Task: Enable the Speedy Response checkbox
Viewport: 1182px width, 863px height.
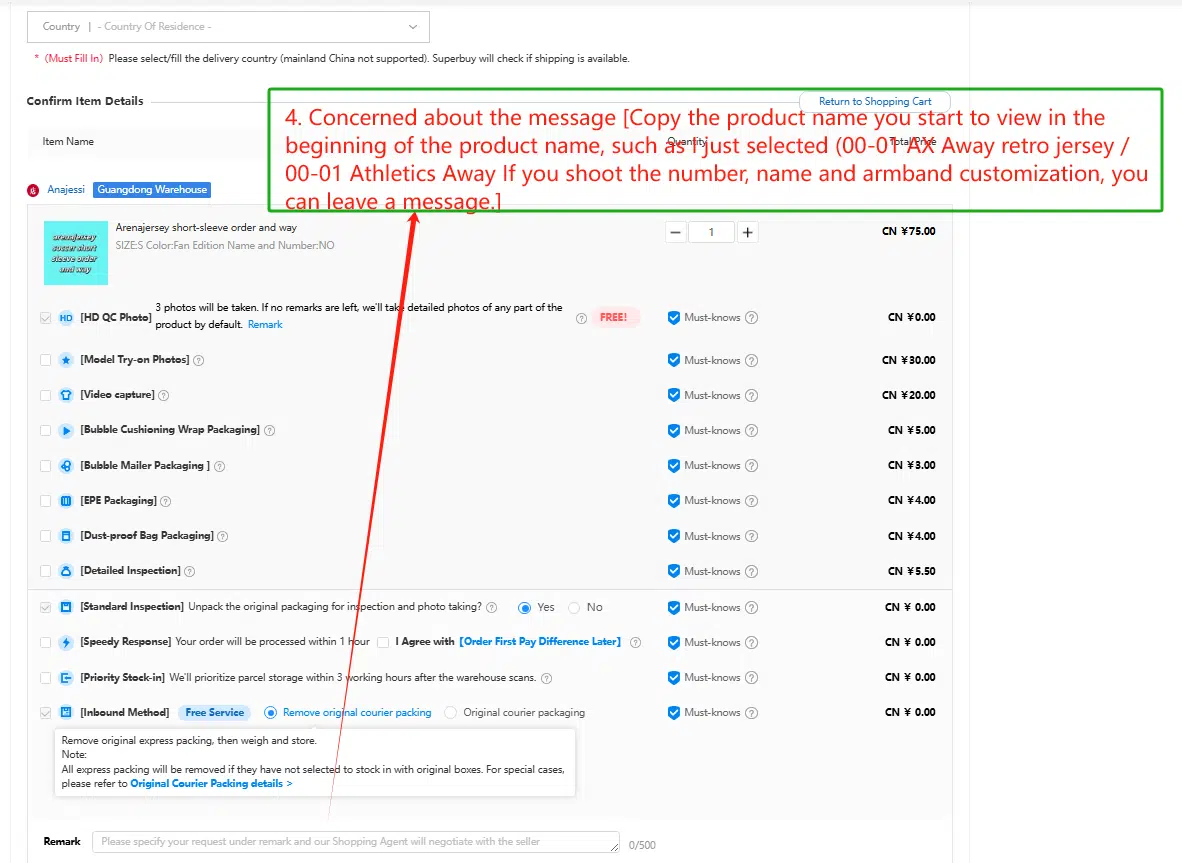Action: point(45,642)
